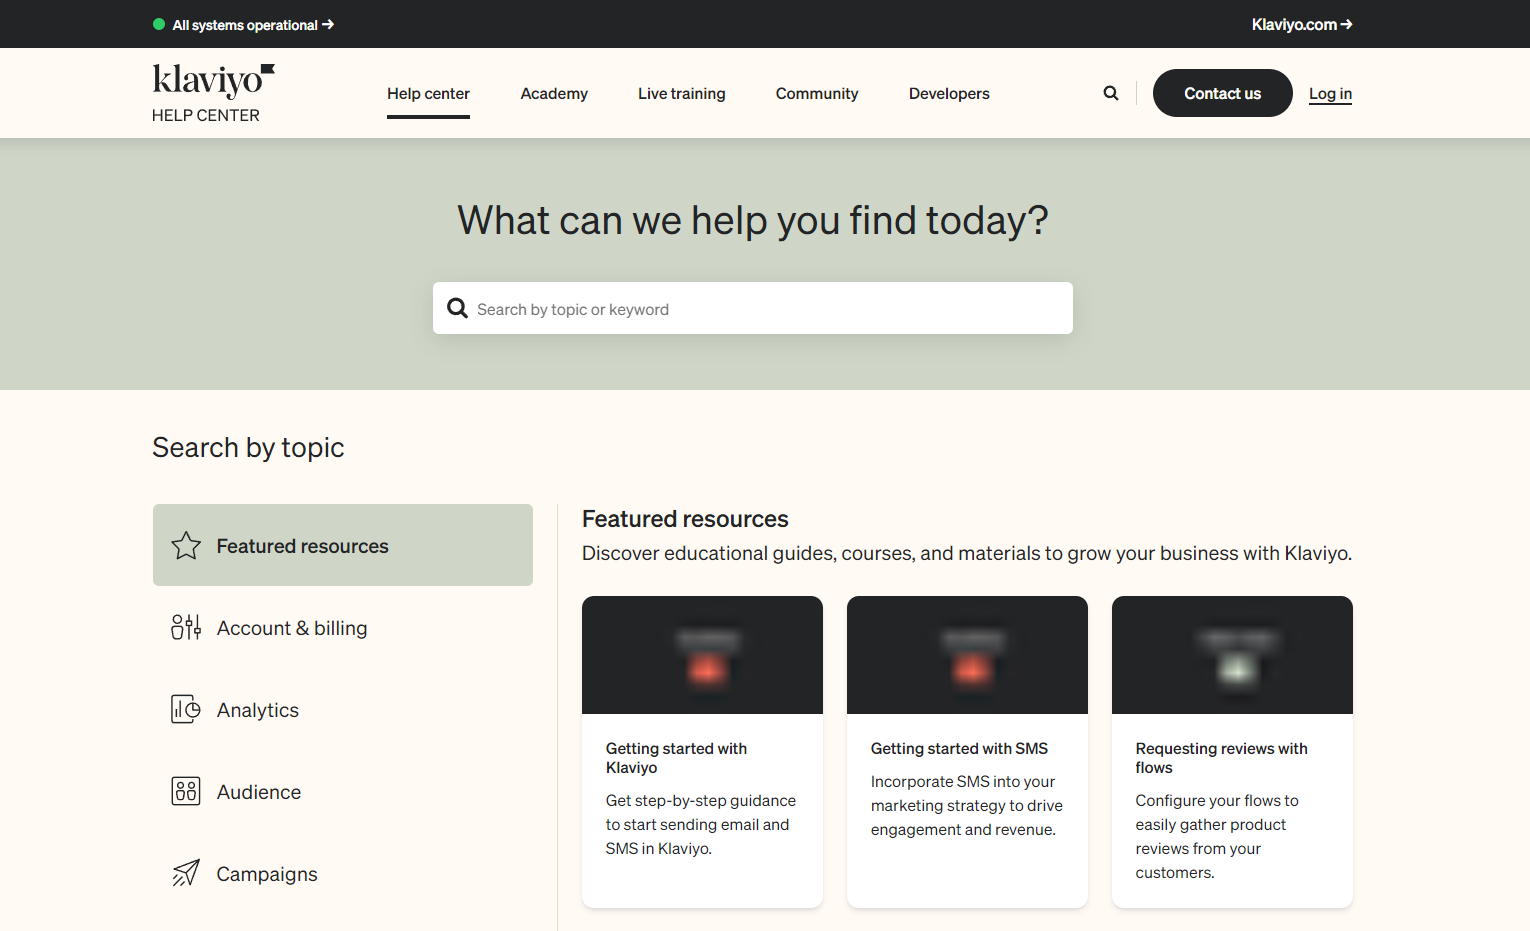
Task: Select Featured resources in the topic list
Action: [x=343, y=545]
